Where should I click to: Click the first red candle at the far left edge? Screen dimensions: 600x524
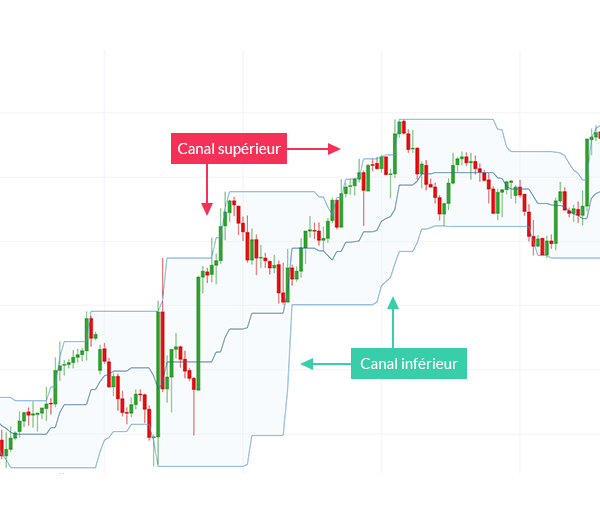[1, 447]
